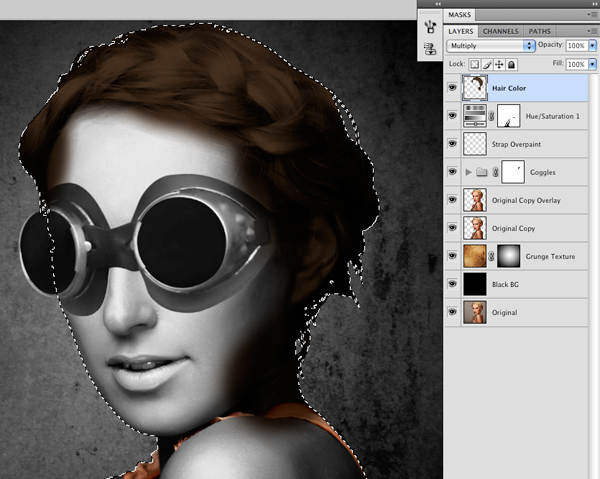Viewport: 600px width, 479px height.
Task: Click the Grunge Texture gradient mask thumbnail
Action: (508, 256)
